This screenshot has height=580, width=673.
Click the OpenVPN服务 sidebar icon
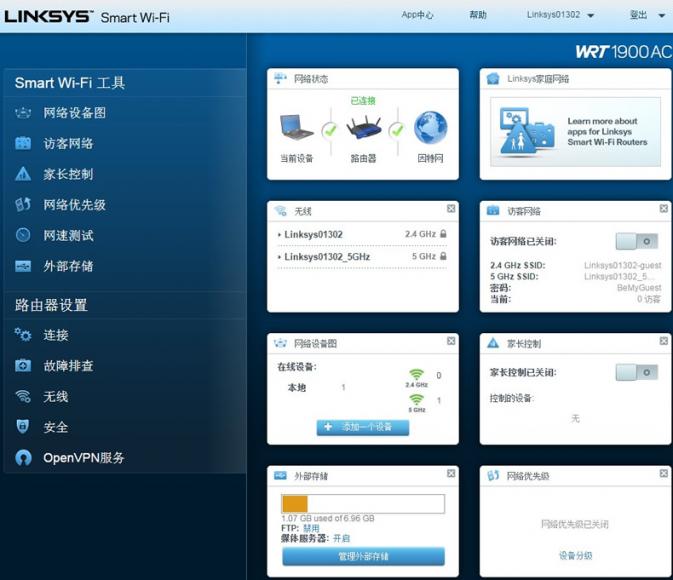click(x=23, y=458)
